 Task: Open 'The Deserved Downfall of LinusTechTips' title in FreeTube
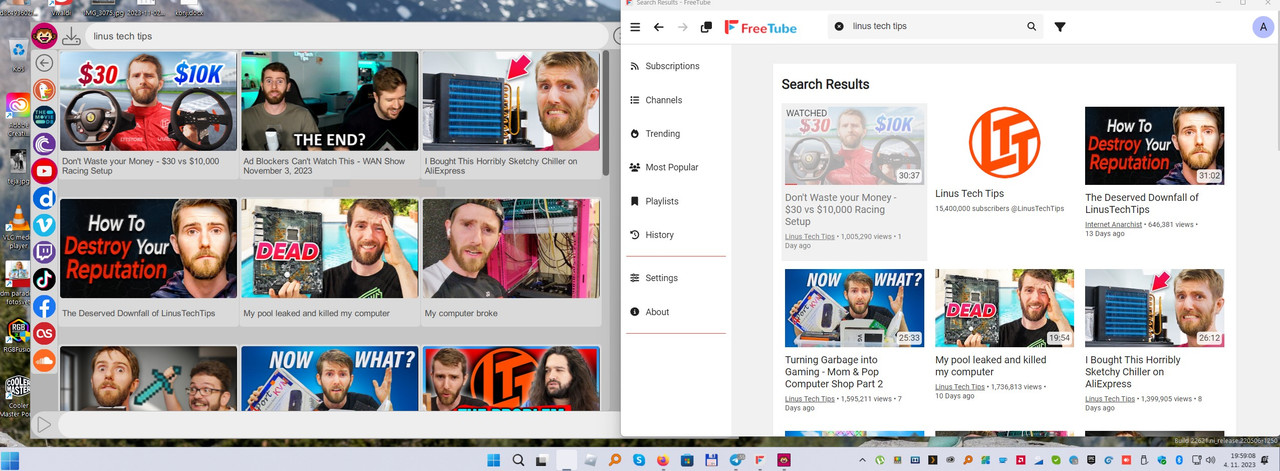1142,203
